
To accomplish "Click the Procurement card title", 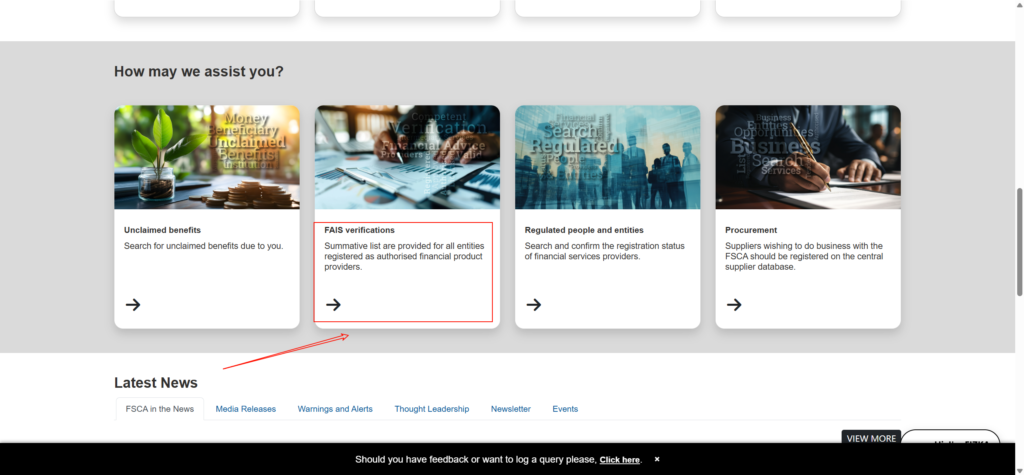I will click(x=751, y=230).
